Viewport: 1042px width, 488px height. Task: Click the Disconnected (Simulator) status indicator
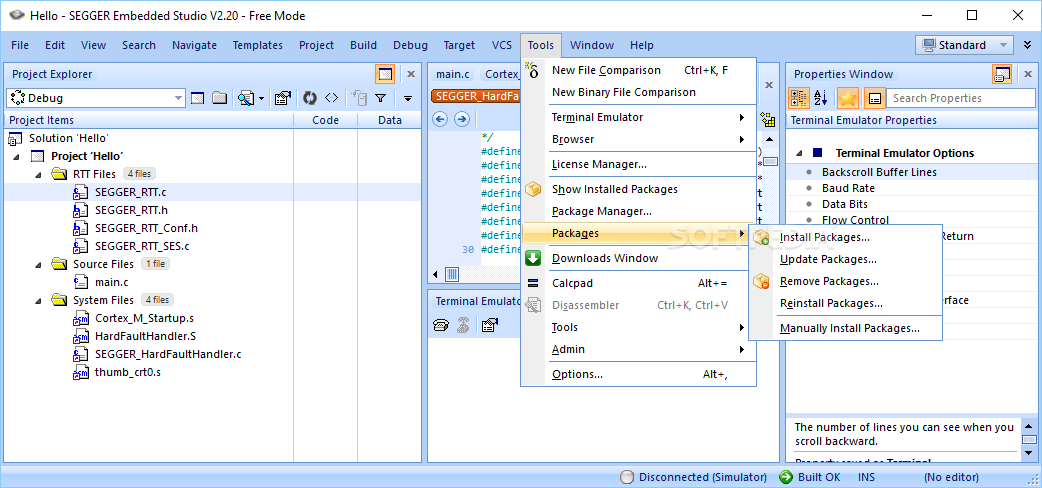point(693,477)
